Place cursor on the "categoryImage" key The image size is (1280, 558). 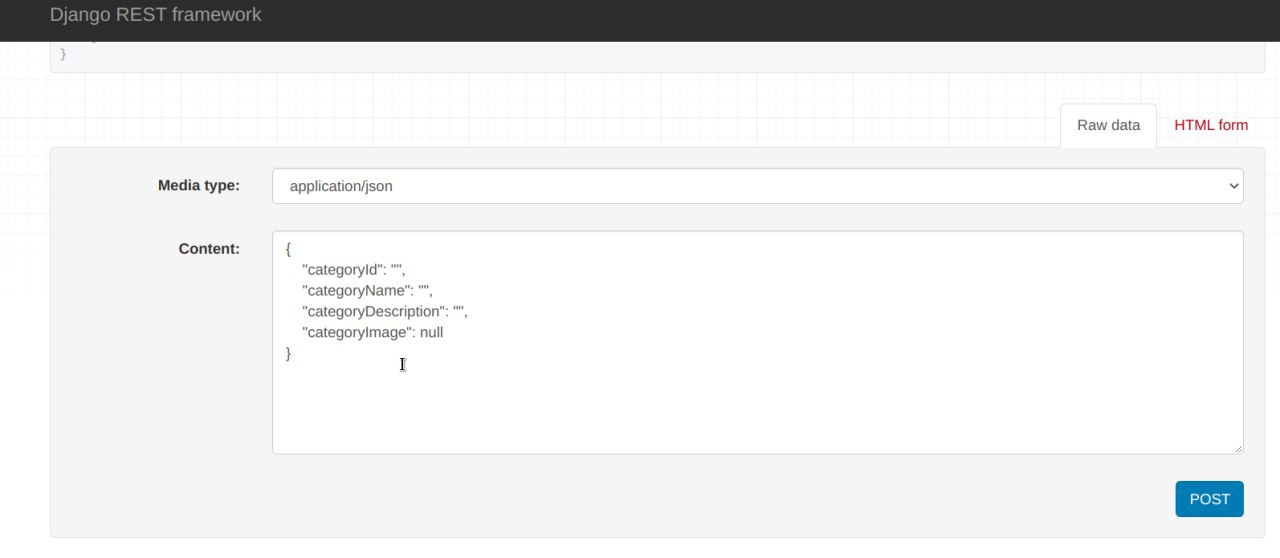coord(357,332)
